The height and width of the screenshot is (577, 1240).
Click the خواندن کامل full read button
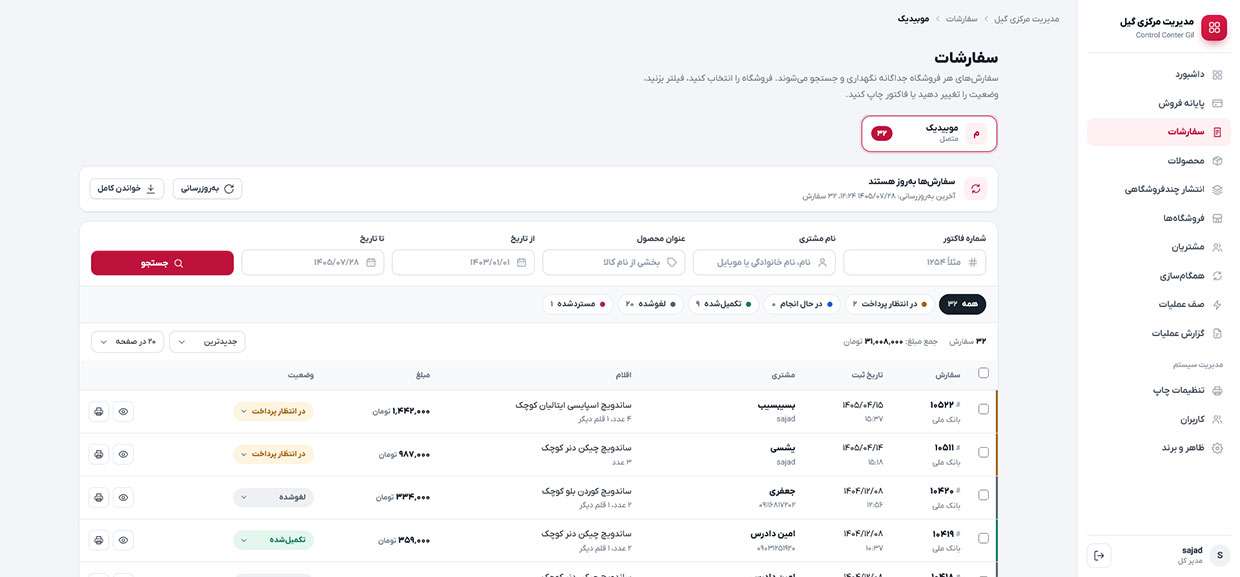point(127,188)
